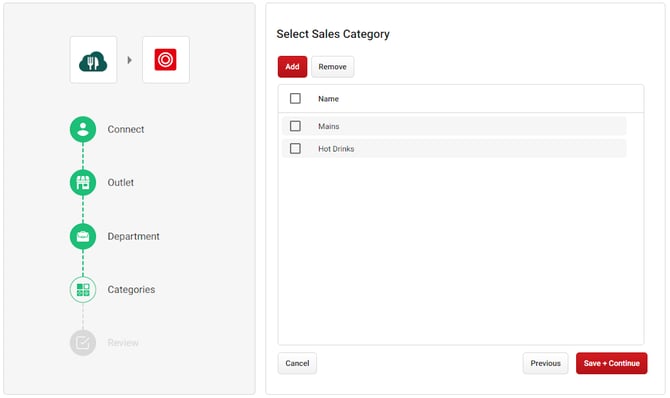670x398 pixels.
Task: Click the Remove button
Action: coord(332,67)
